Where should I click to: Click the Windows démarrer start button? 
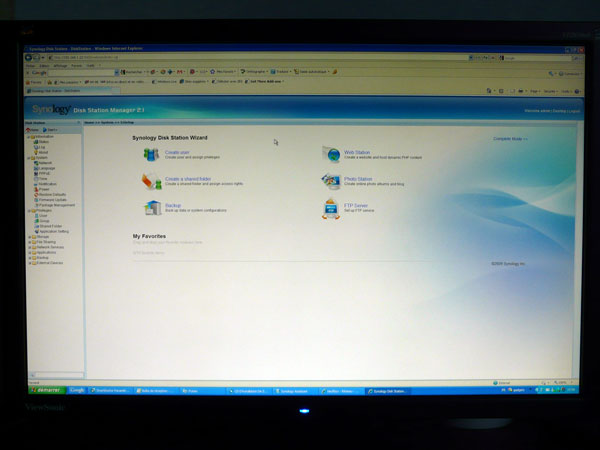tap(47, 390)
